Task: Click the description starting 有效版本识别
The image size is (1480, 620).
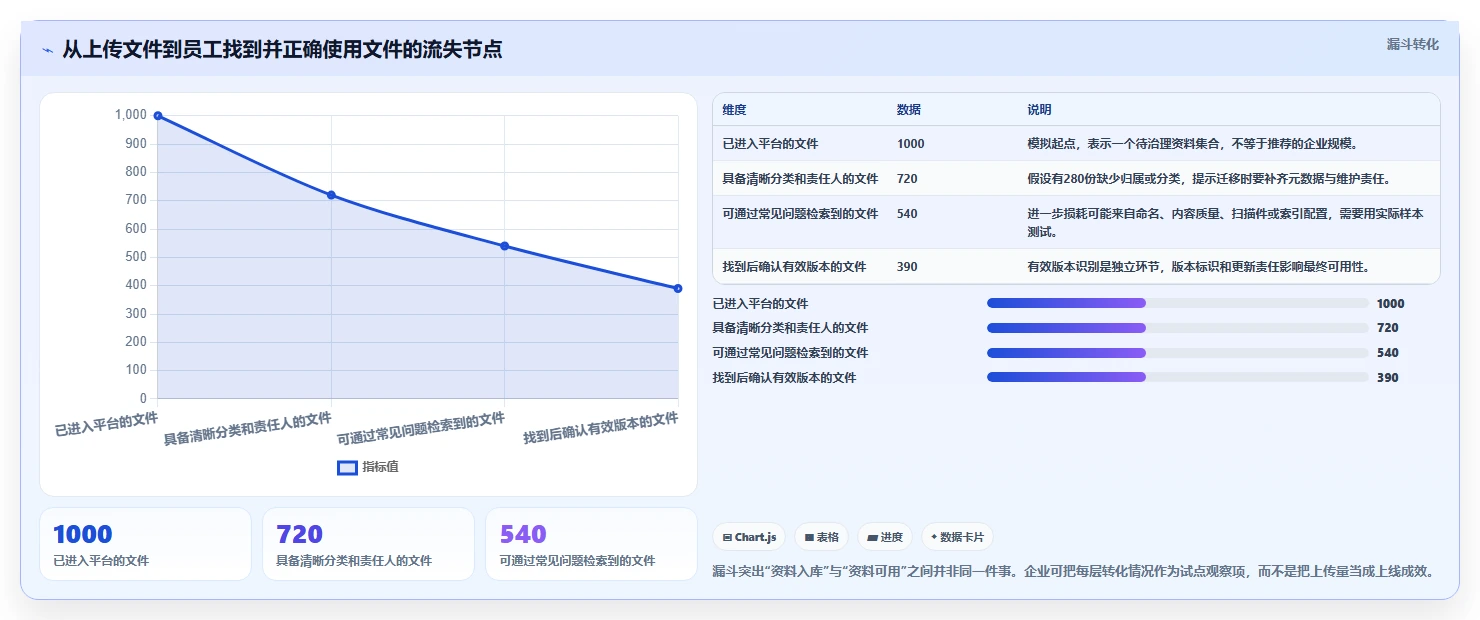Action: [1198, 267]
